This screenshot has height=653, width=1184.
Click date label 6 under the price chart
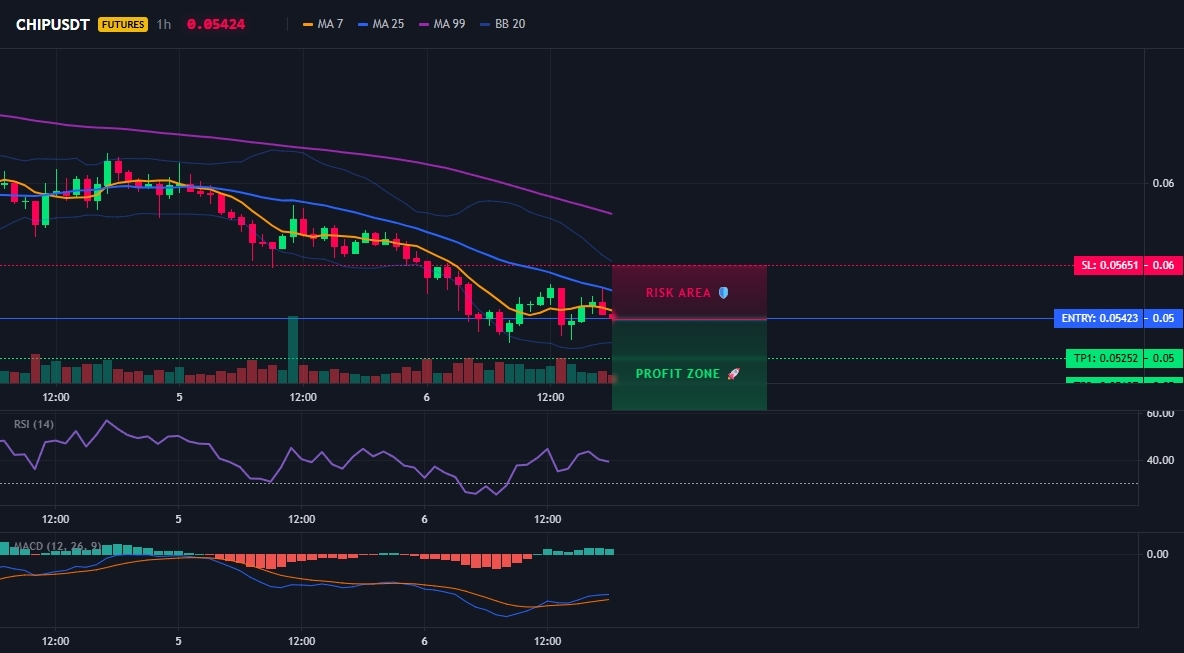[x=427, y=397]
